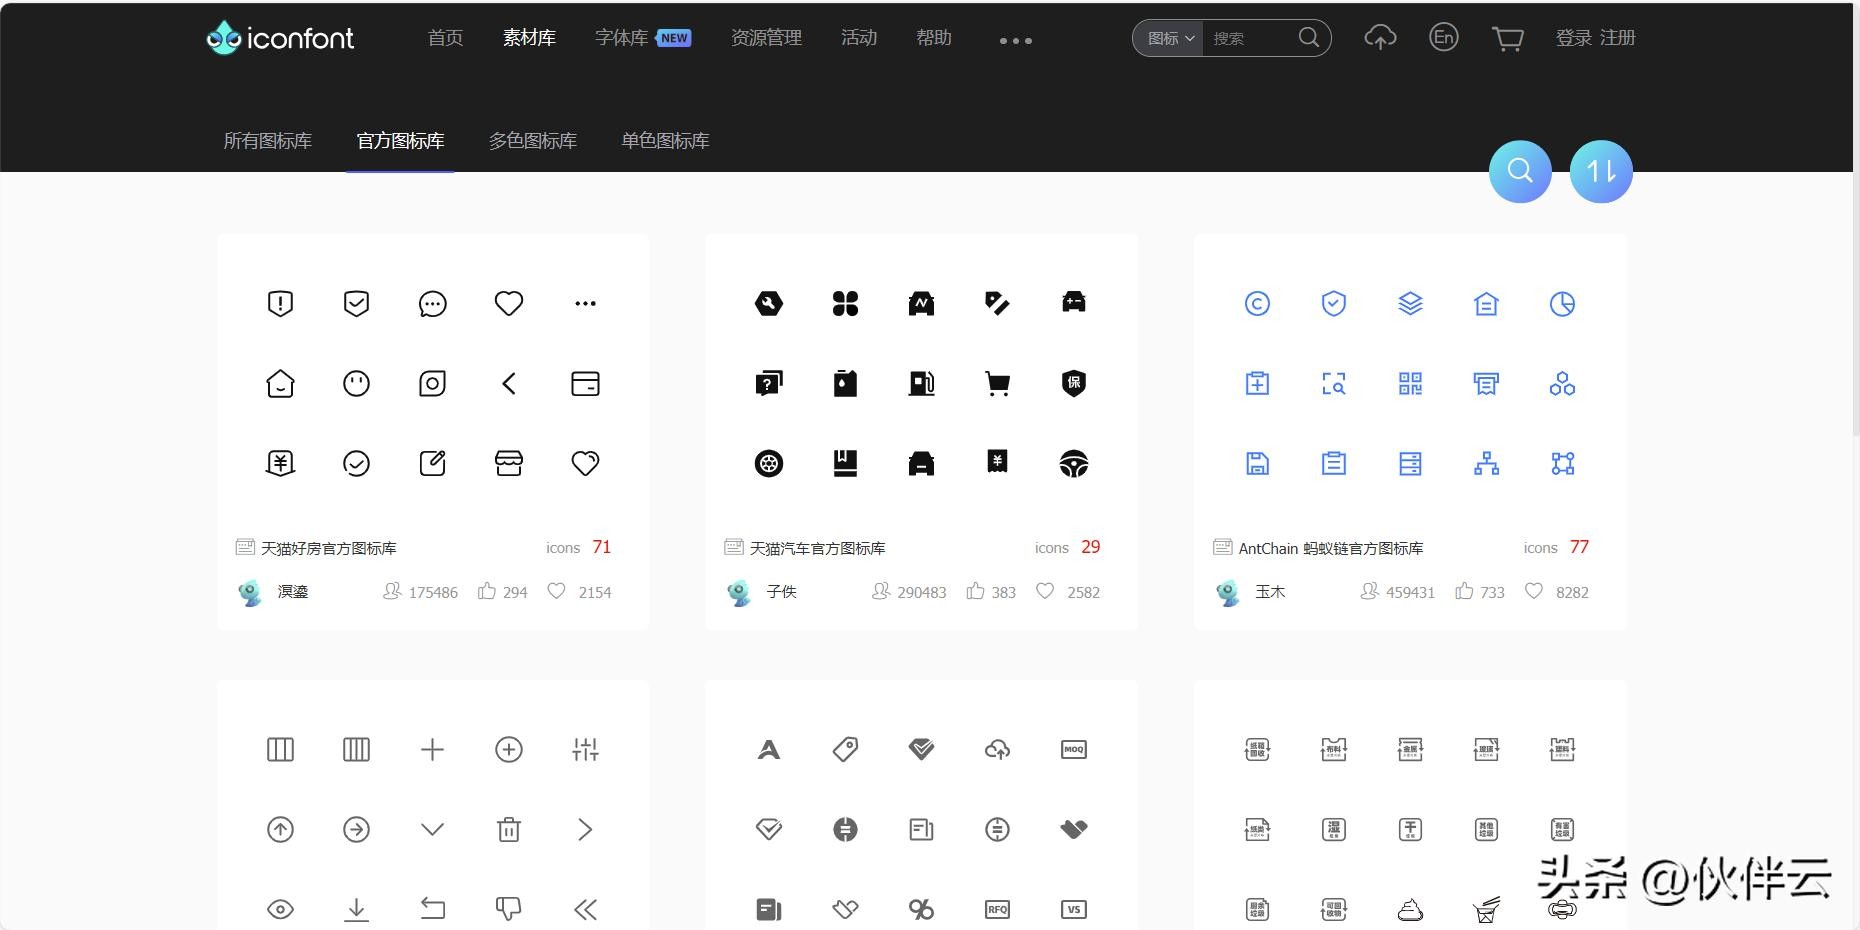Favorite the 天猫汽车 library with heart icon
Screen dimensions: 1860x930
click(x=1045, y=591)
